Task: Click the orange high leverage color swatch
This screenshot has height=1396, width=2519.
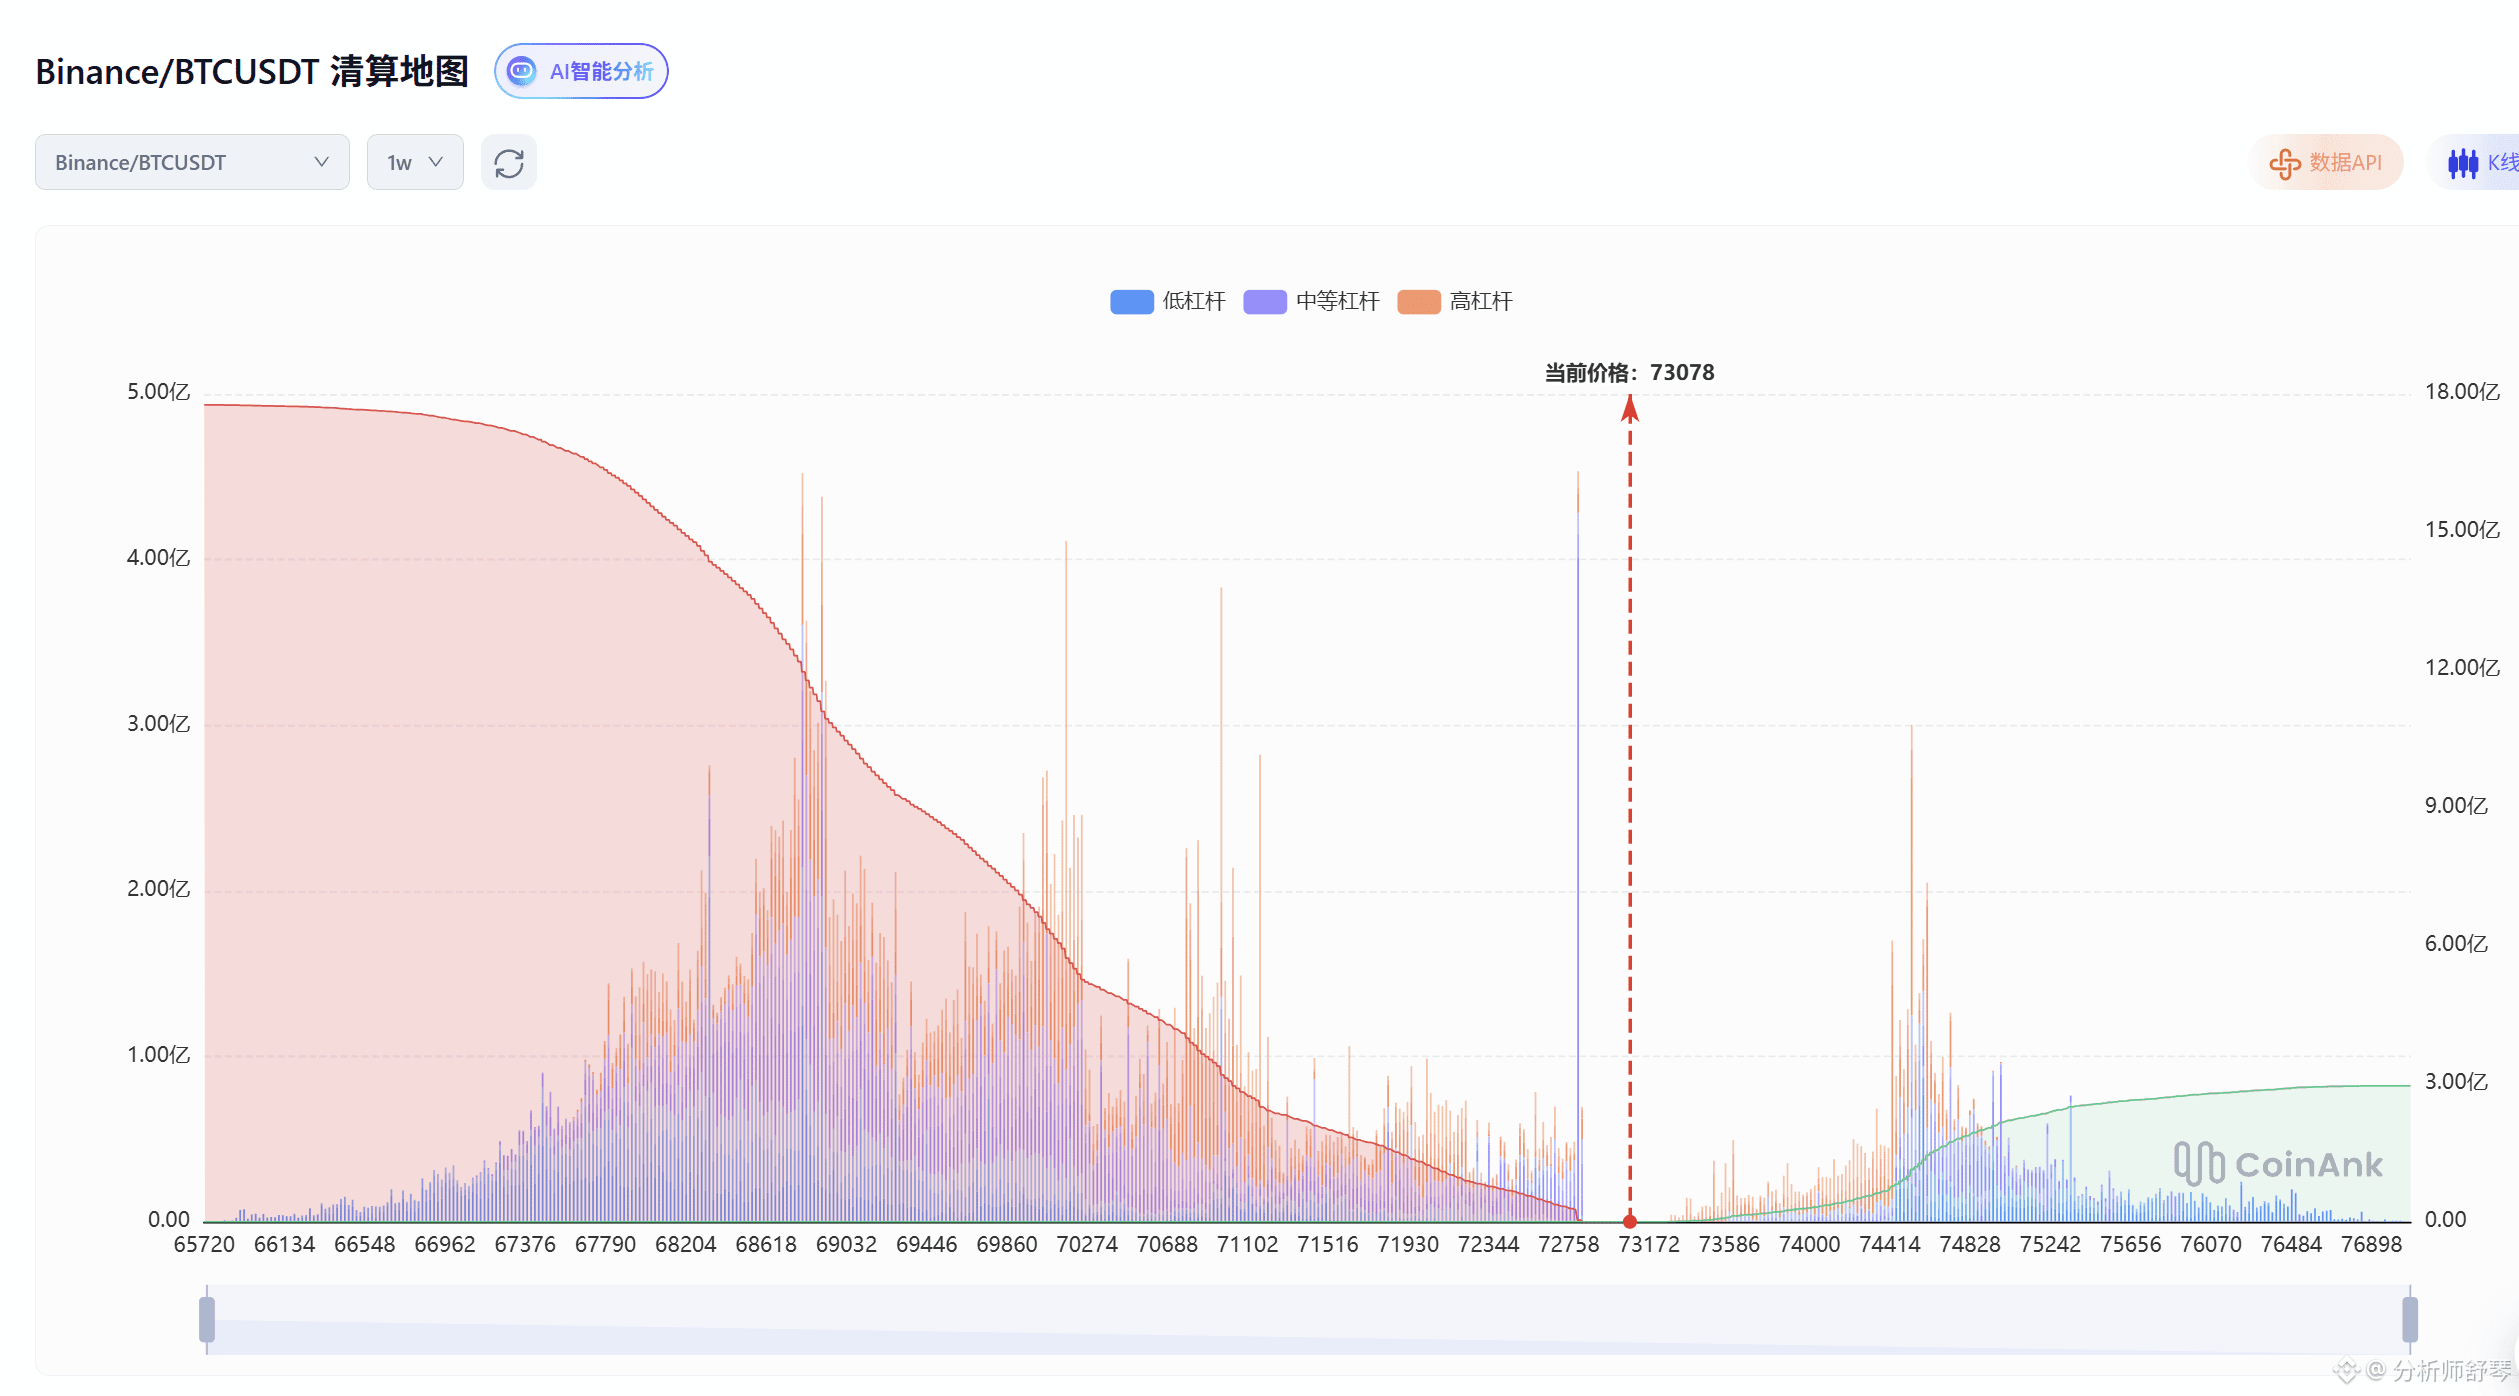Action: (1418, 301)
